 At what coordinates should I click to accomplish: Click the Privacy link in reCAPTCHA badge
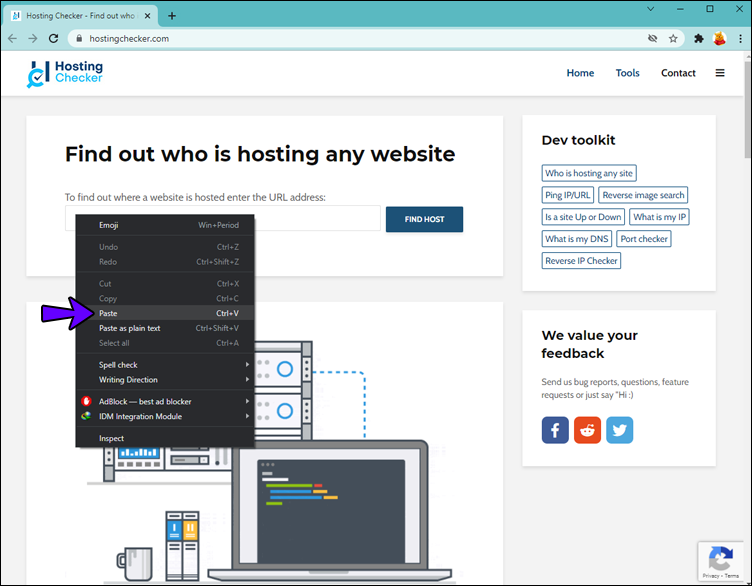pos(711,576)
